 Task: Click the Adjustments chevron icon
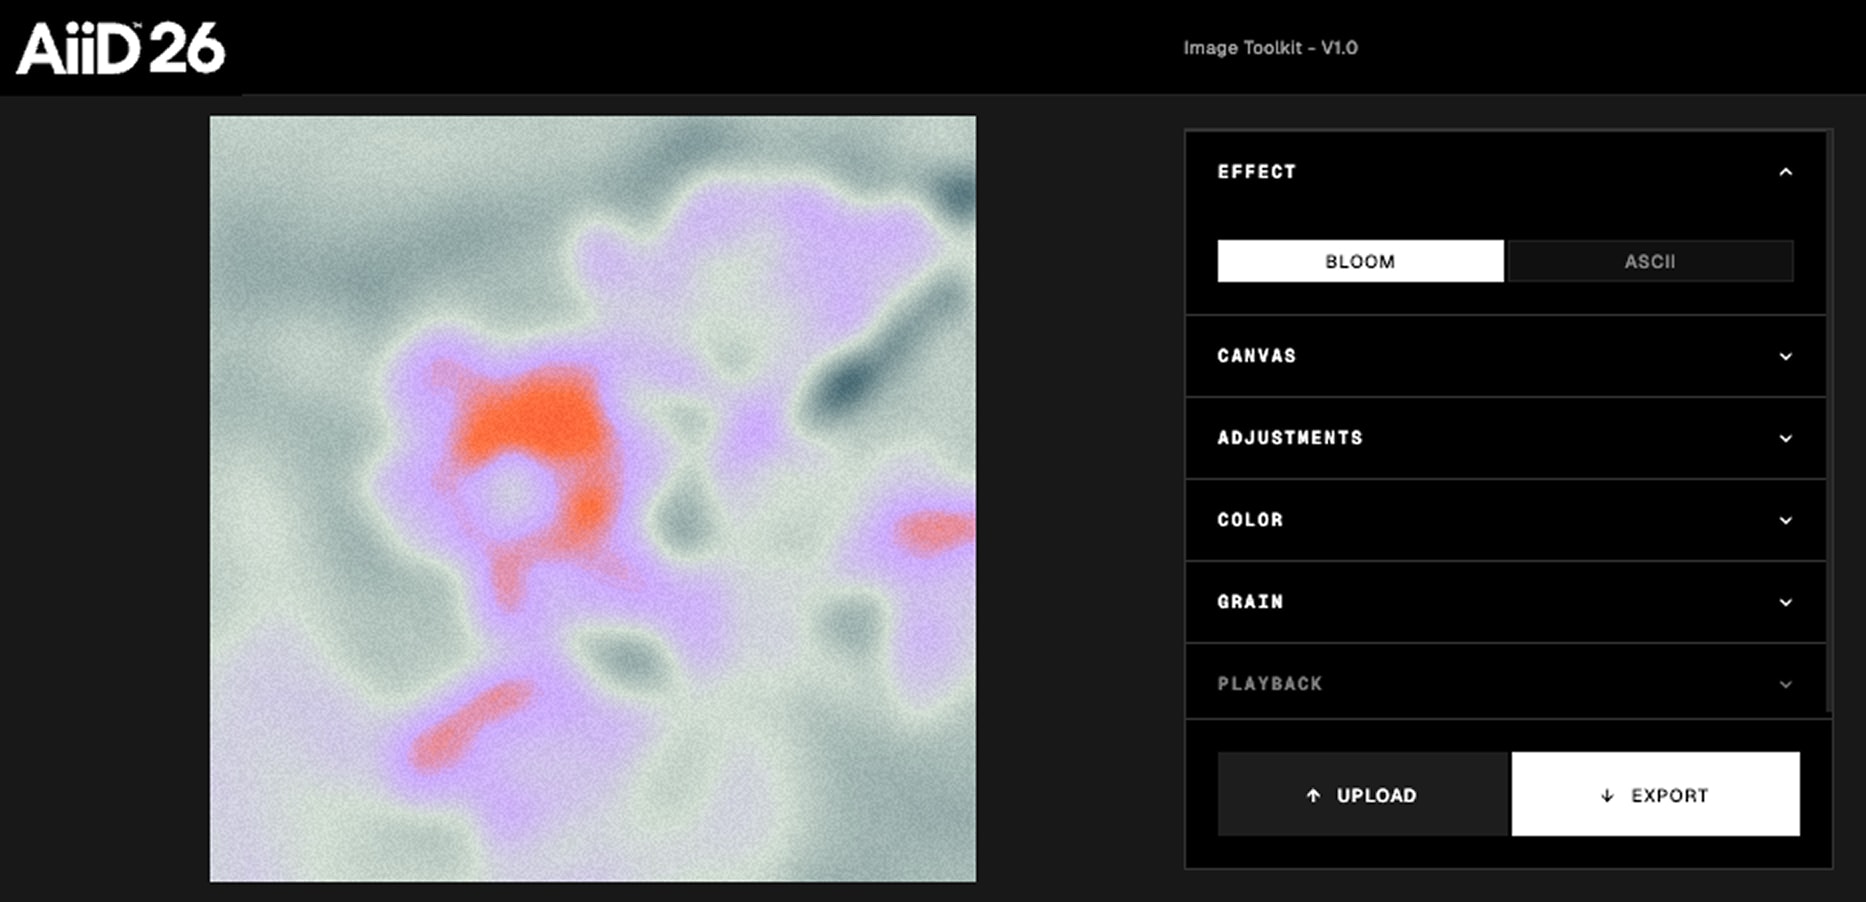(1785, 438)
